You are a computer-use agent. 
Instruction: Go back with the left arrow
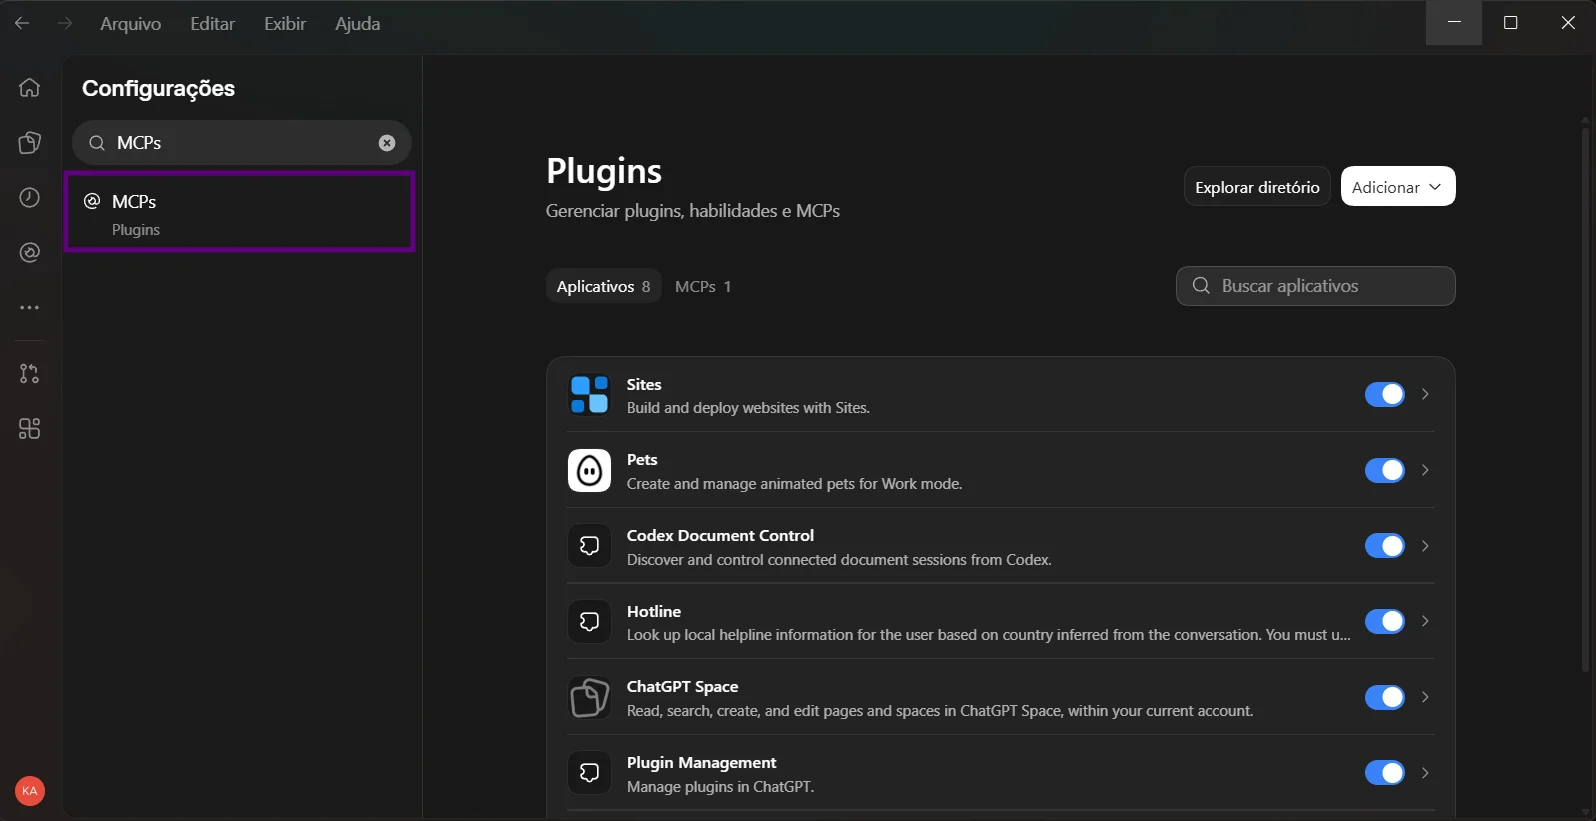pos(22,23)
